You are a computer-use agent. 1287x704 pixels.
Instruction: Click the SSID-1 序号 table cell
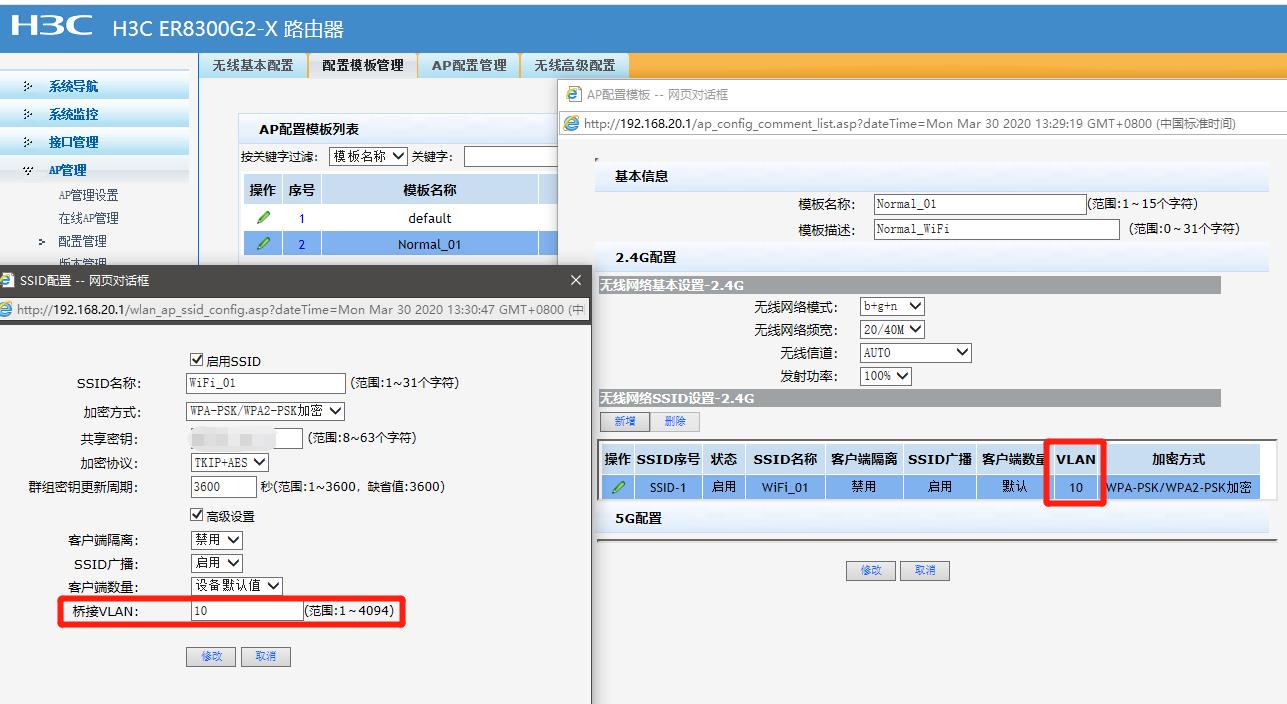668,487
